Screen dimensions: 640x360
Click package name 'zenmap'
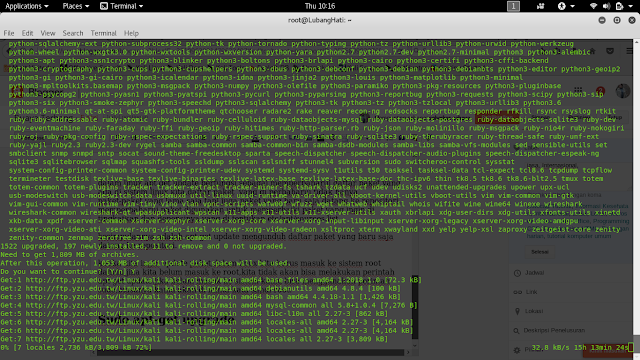[80, 238]
